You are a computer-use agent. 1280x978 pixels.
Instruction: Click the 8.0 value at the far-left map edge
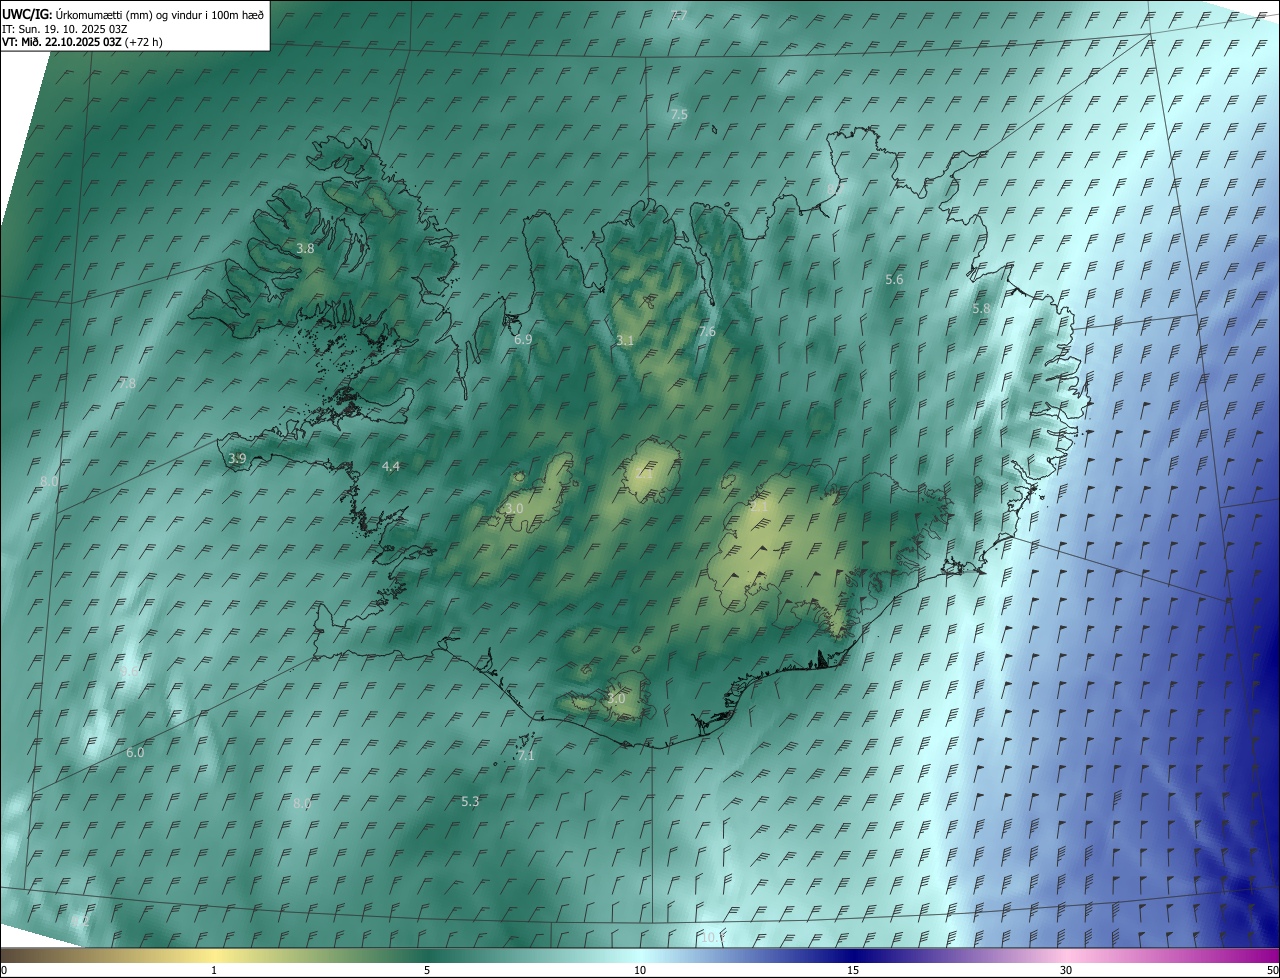(x=49, y=481)
